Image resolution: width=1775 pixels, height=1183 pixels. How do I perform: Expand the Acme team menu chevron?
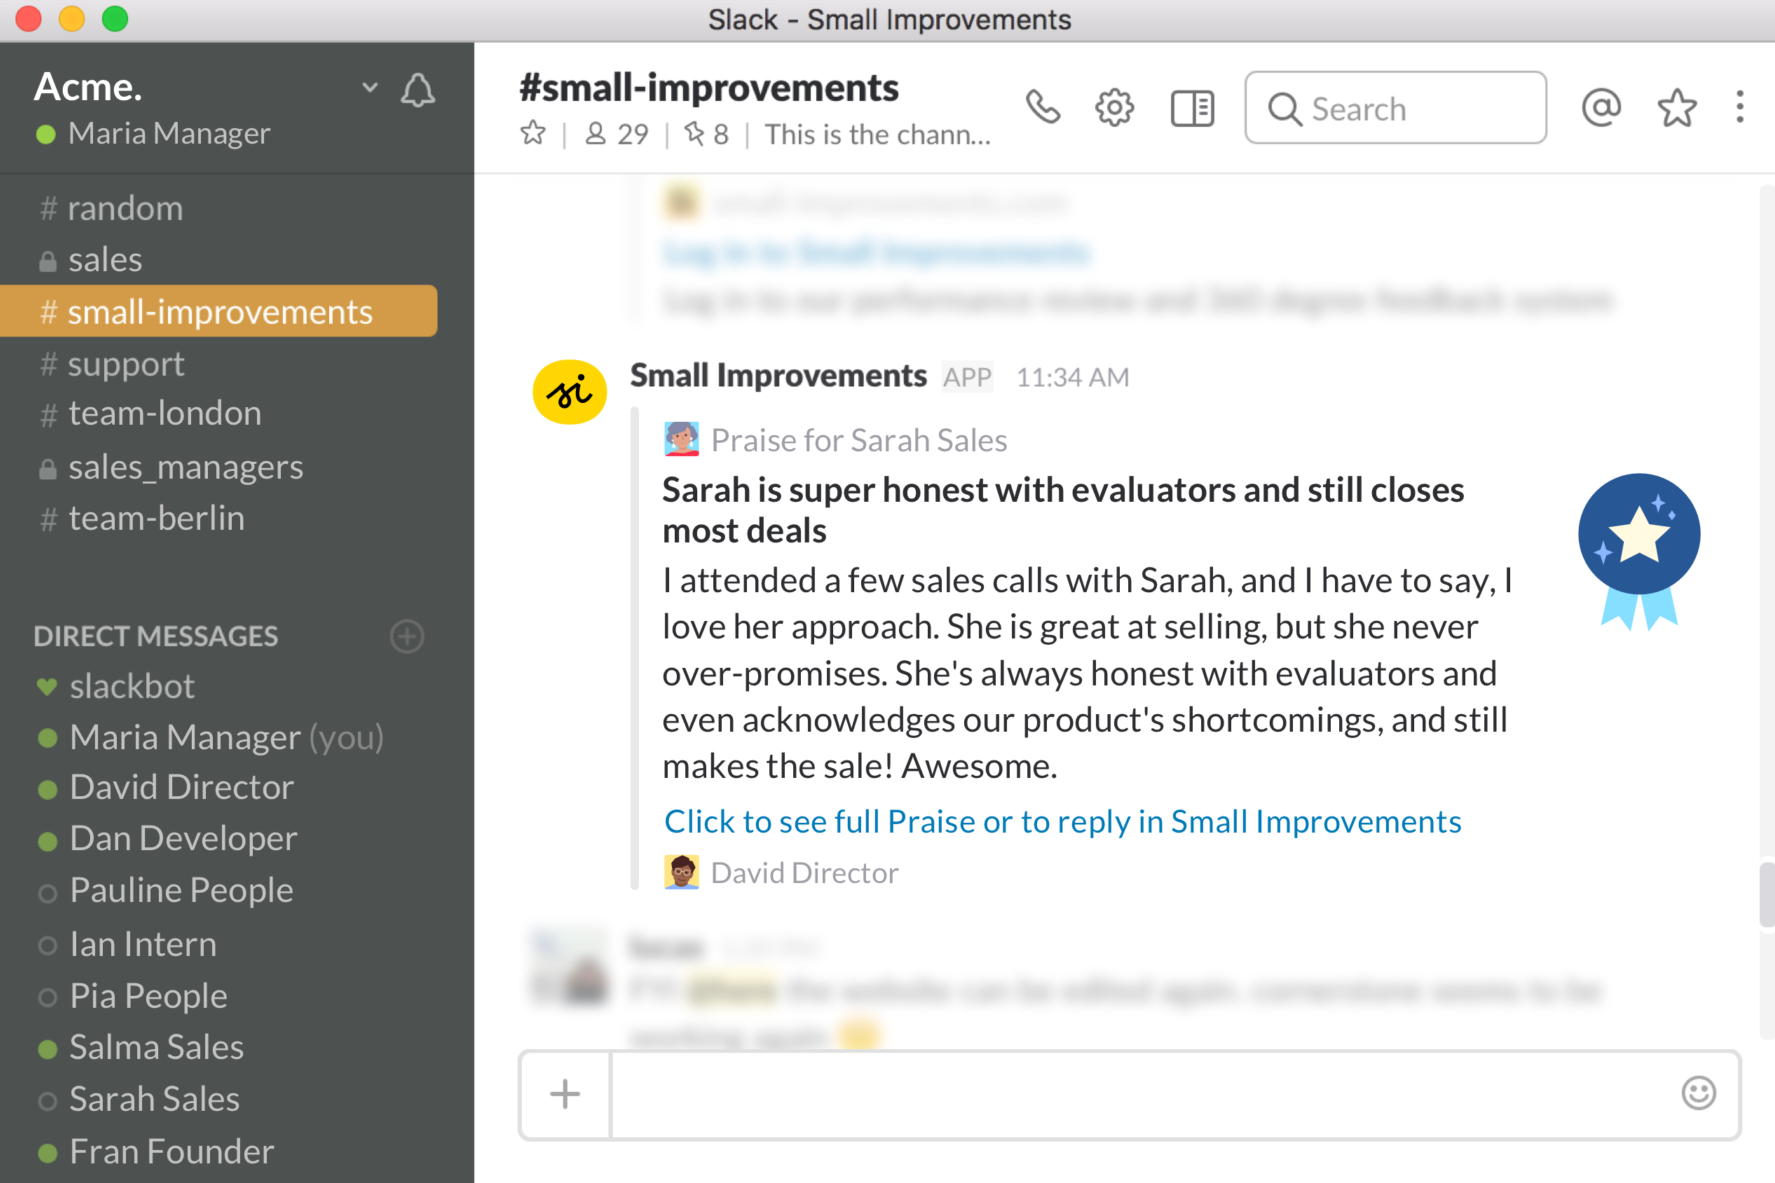click(x=370, y=88)
